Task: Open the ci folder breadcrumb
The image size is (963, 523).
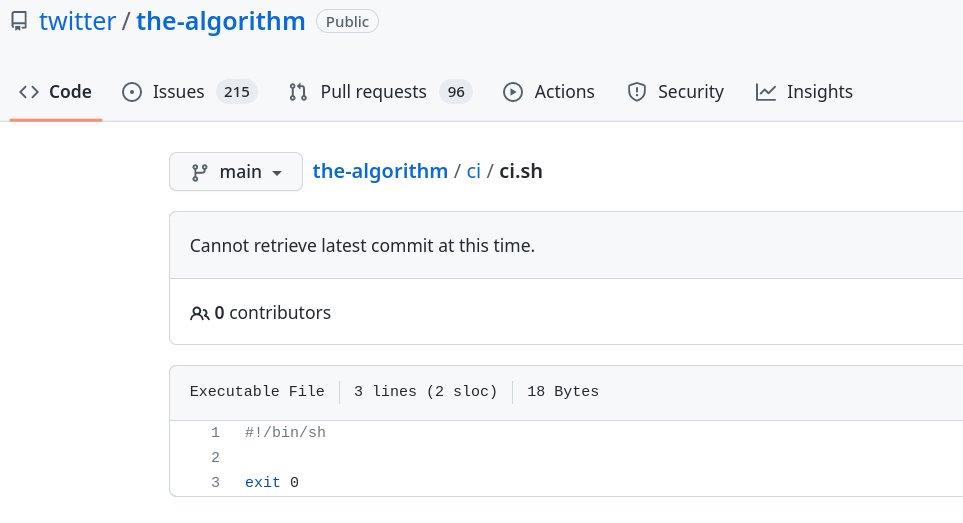Action: pyautogui.click(x=474, y=171)
